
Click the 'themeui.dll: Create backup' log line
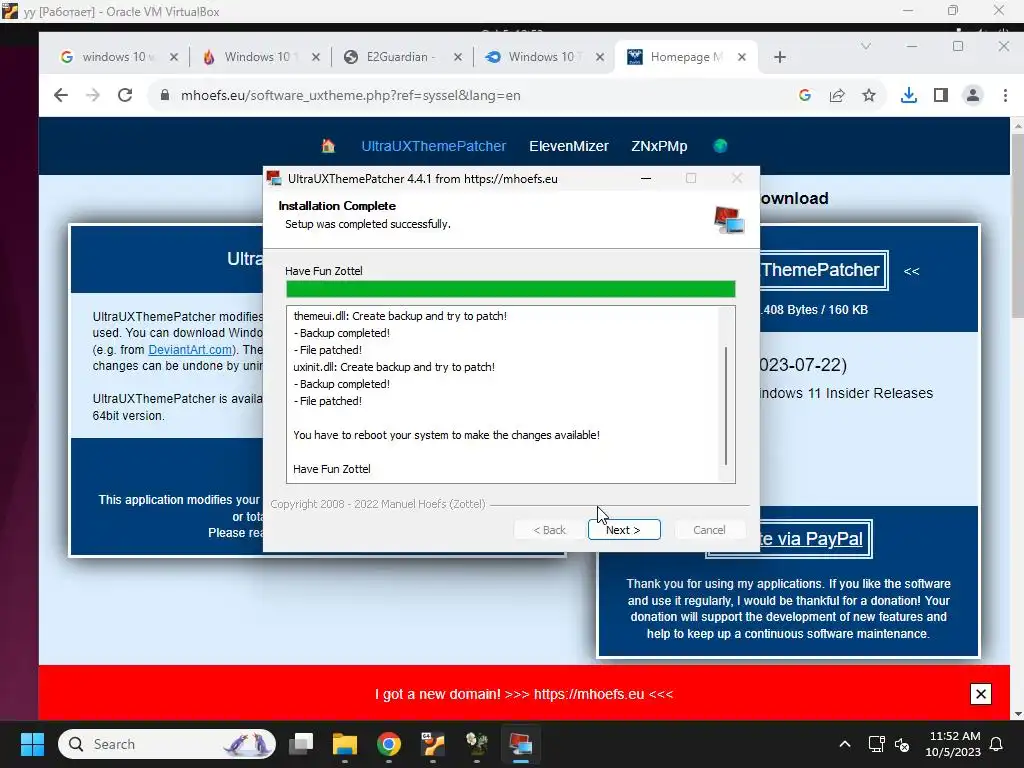coord(400,316)
